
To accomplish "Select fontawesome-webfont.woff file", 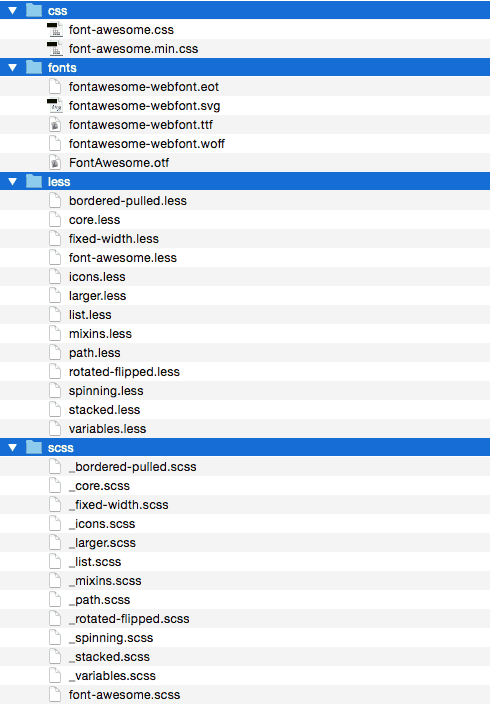I will tap(245, 144).
